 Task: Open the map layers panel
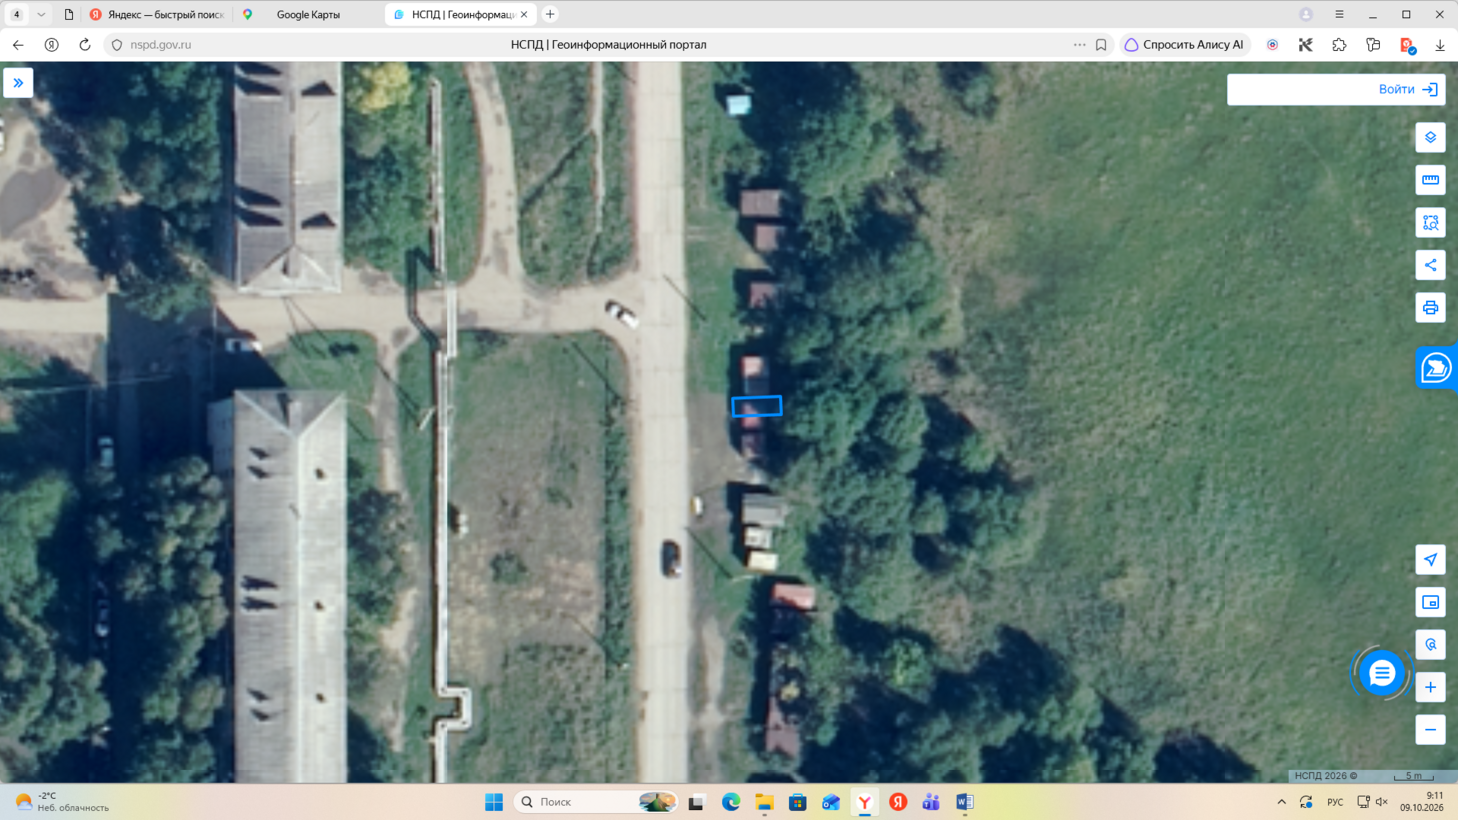tap(1430, 137)
